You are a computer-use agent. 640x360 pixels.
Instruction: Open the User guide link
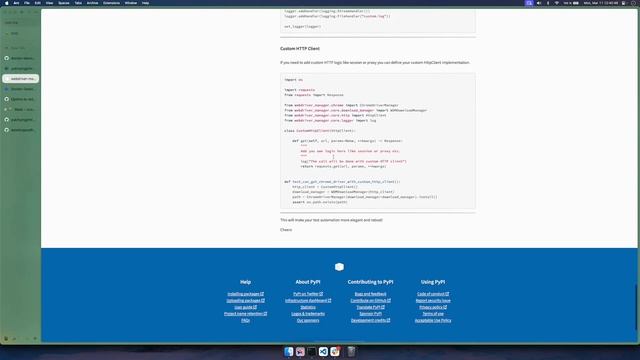tap(245, 307)
